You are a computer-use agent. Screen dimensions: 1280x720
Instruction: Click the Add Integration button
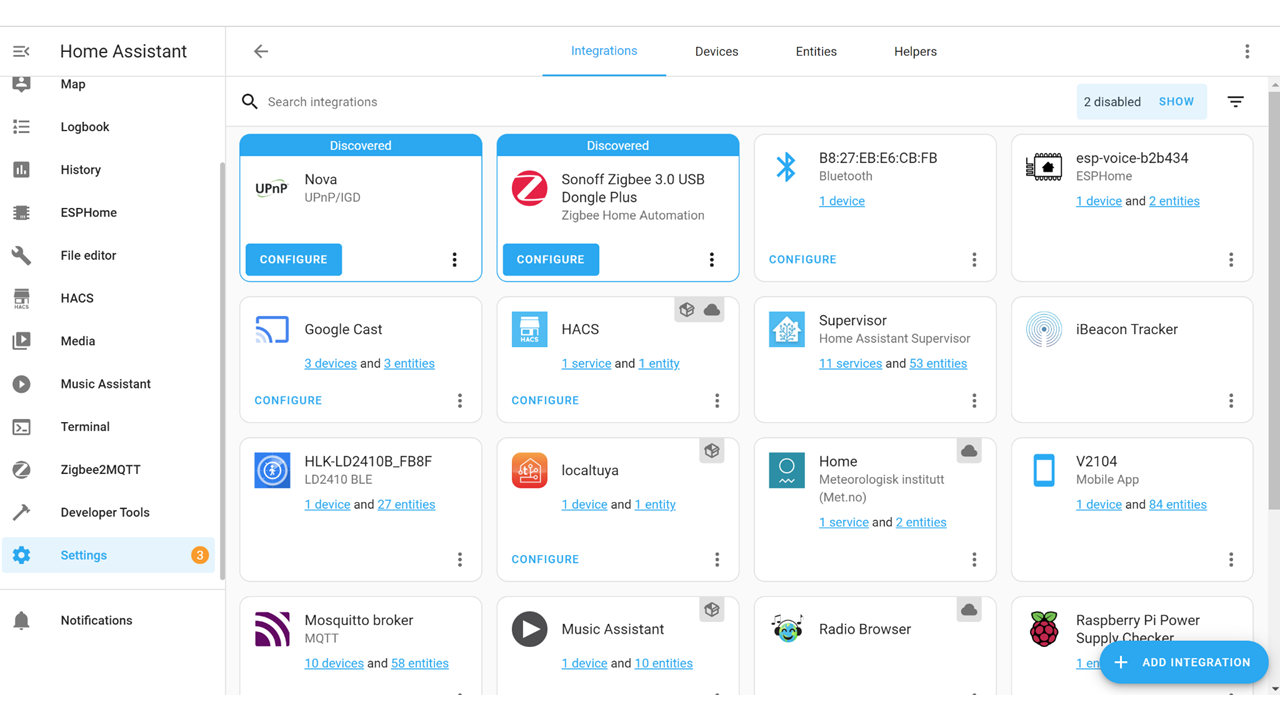1184,662
